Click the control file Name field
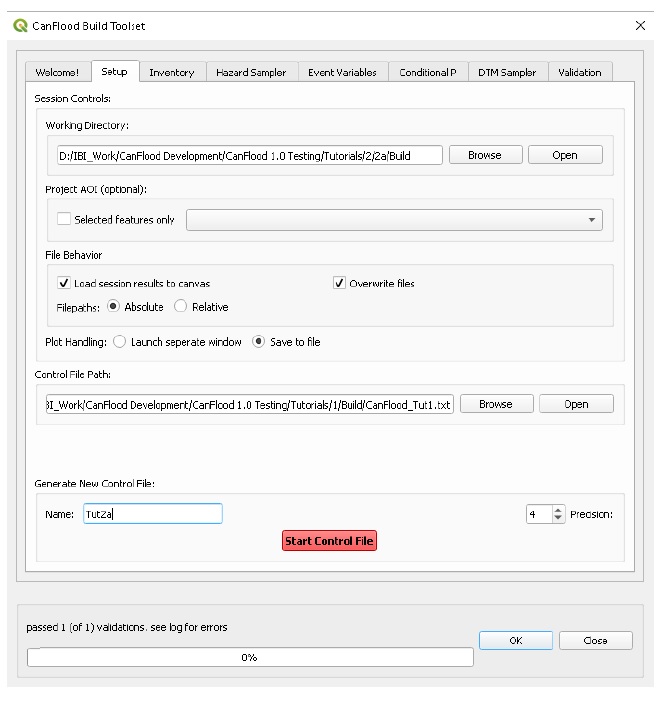661x701 pixels. tap(153, 514)
